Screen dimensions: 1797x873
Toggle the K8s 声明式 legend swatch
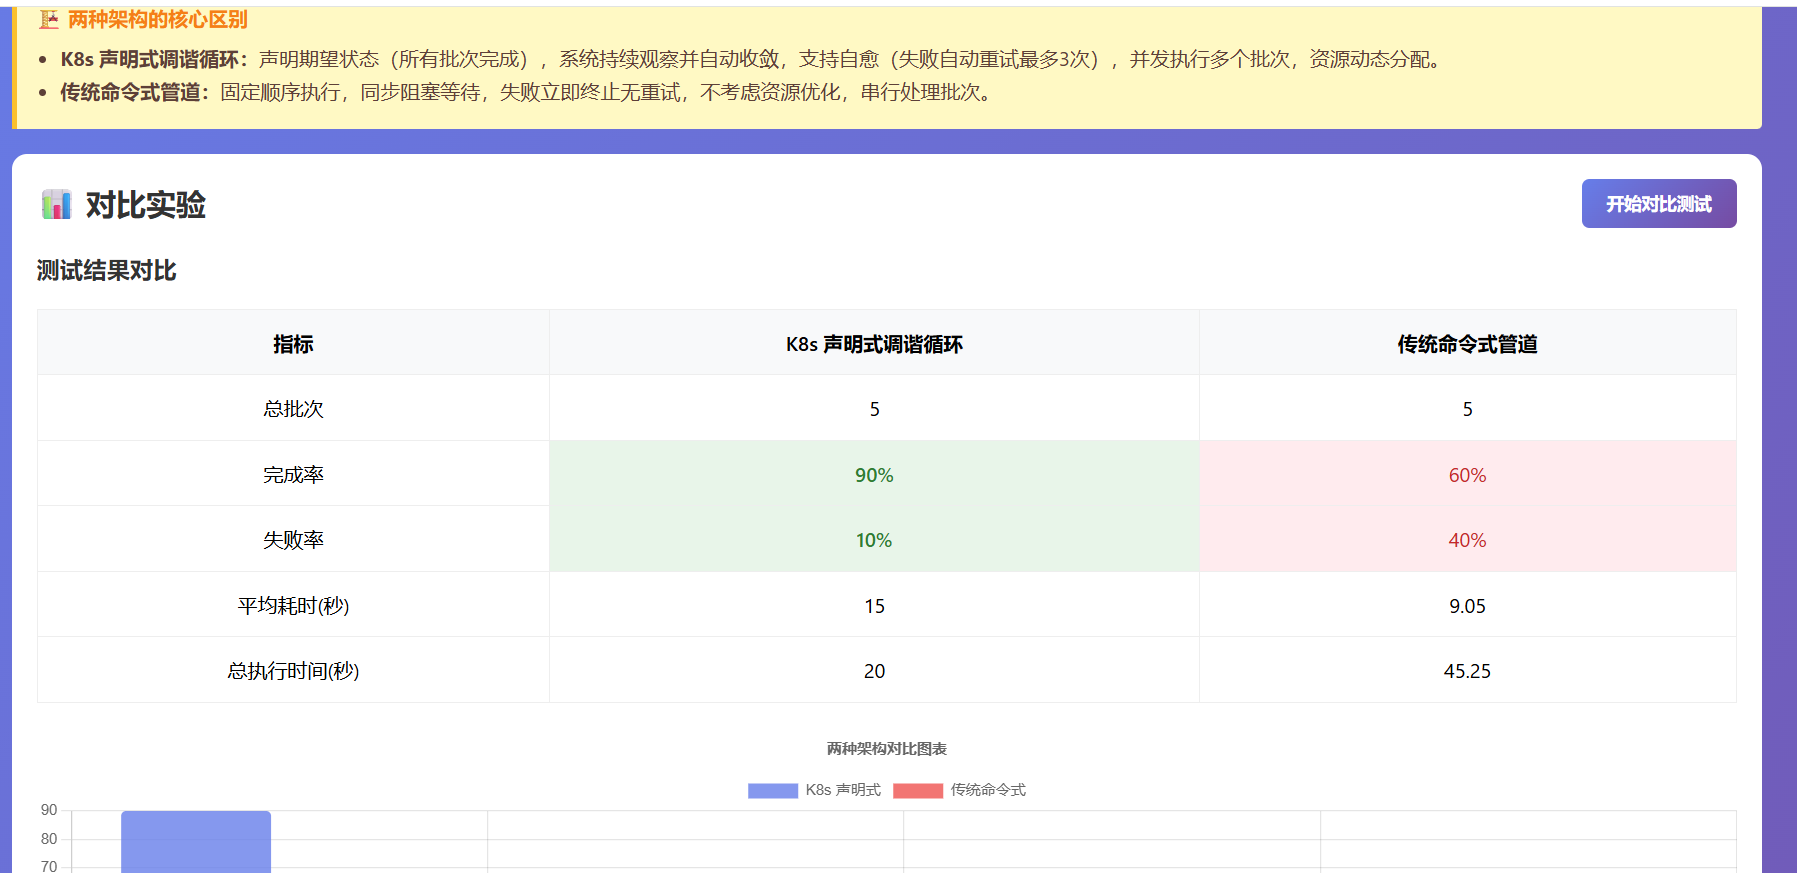coord(773,790)
